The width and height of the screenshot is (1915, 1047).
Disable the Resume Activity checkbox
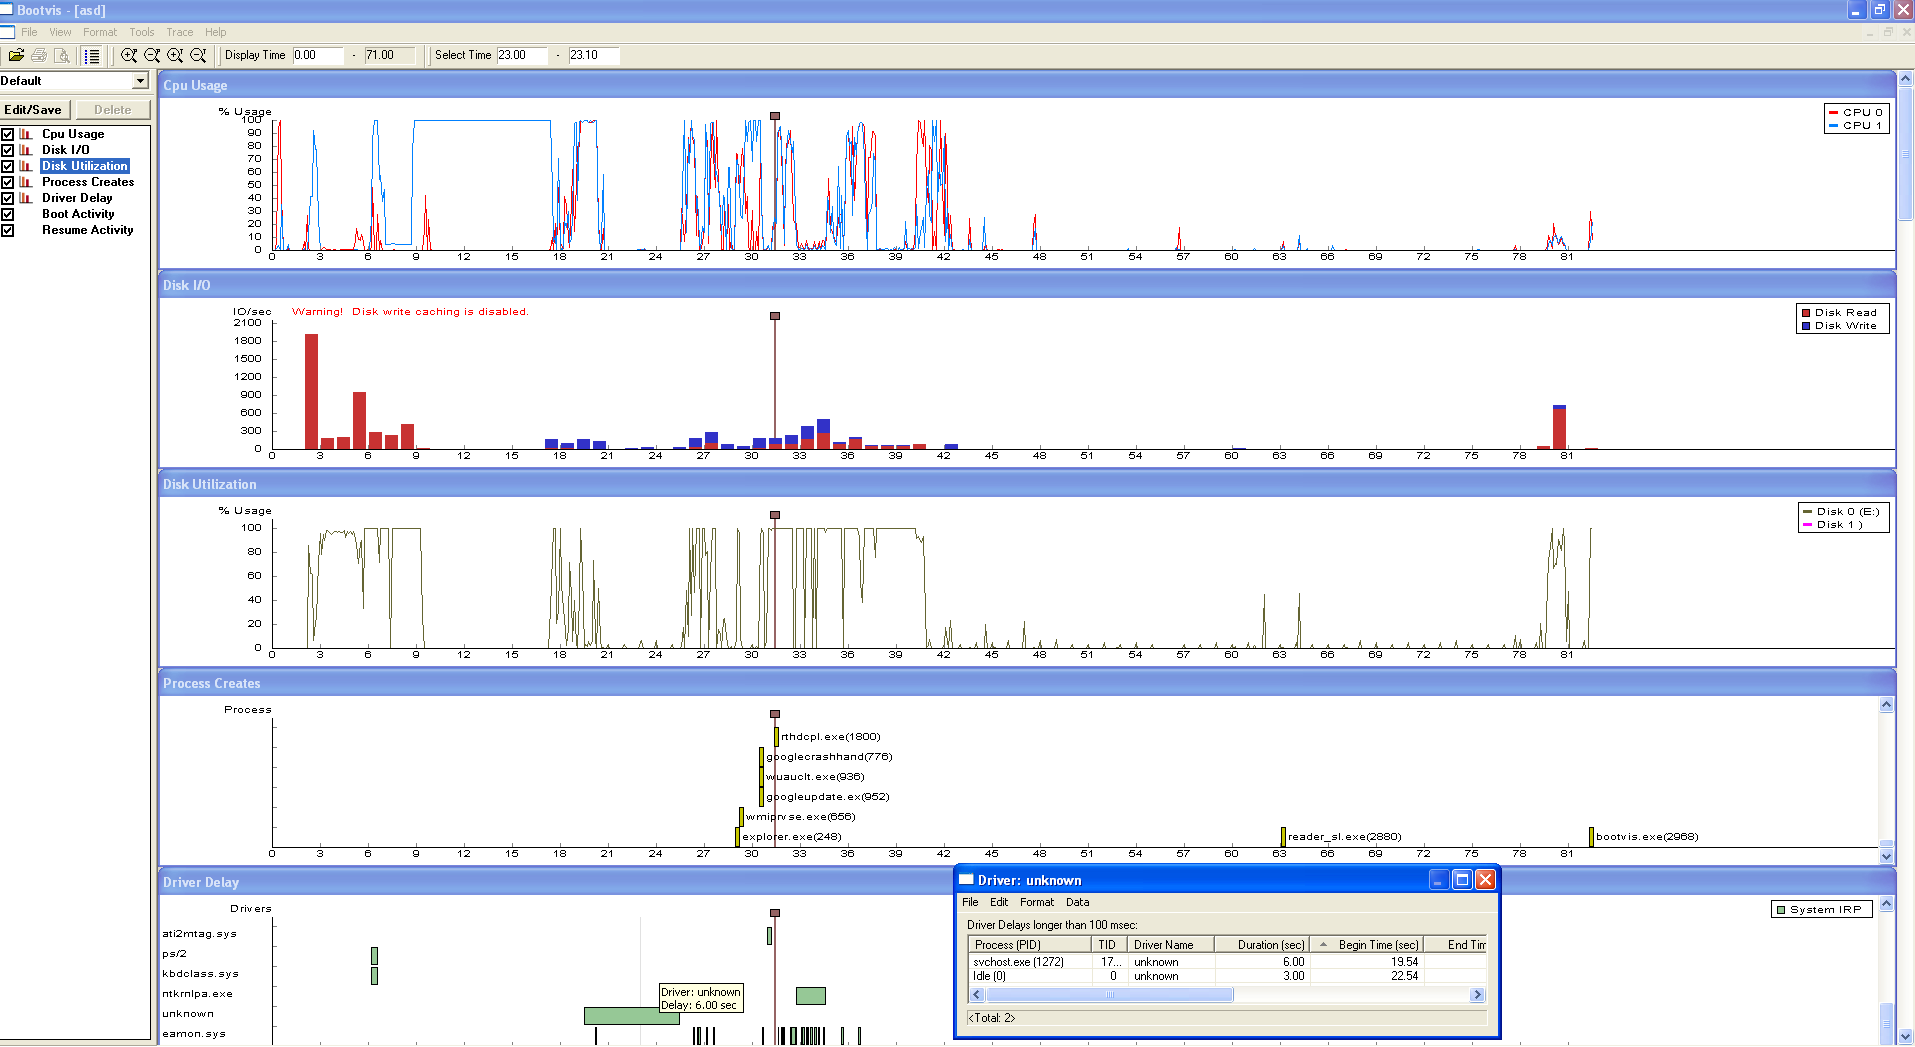point(8,230)
